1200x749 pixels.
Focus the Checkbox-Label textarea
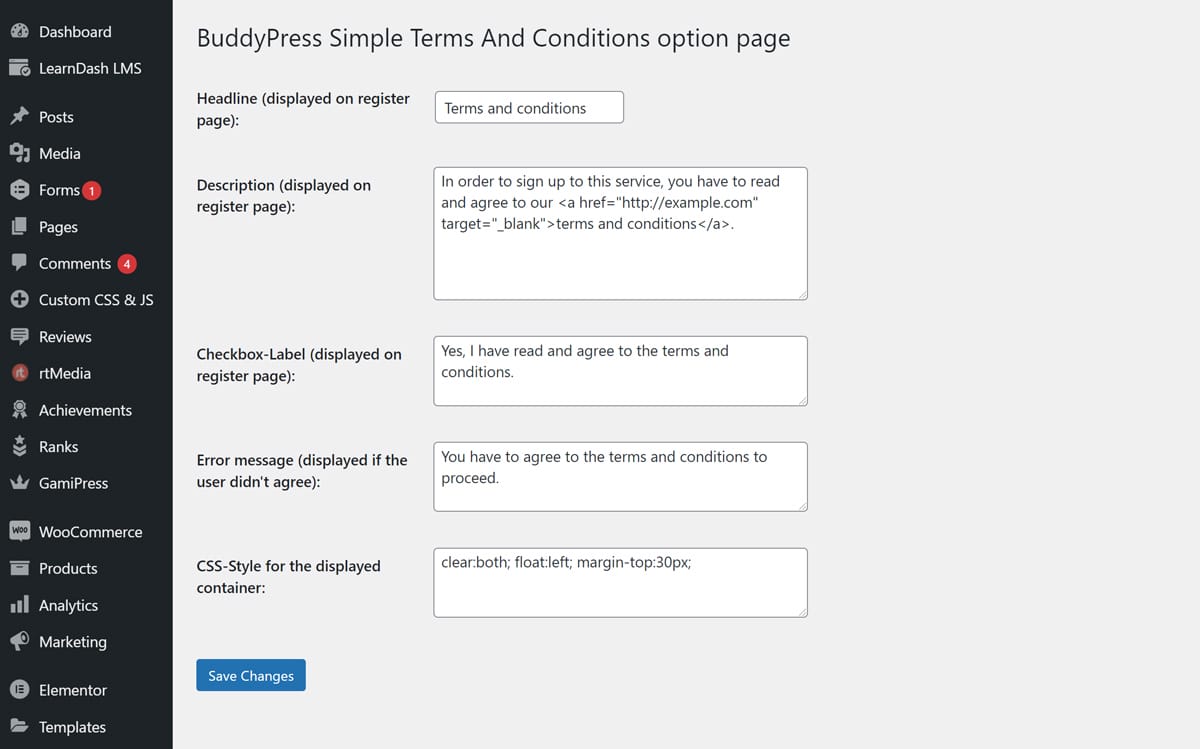tap(620, 371)
